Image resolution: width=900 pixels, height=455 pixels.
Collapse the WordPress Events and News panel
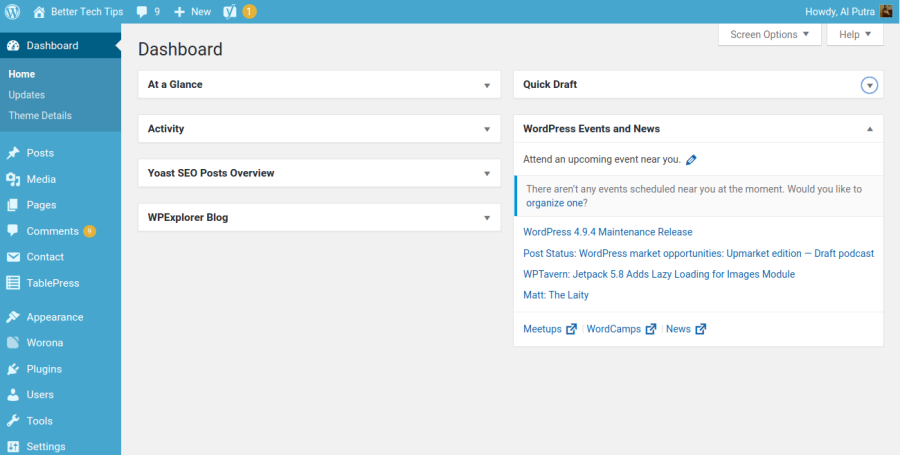pyautogui.click(x=869, y=129)
